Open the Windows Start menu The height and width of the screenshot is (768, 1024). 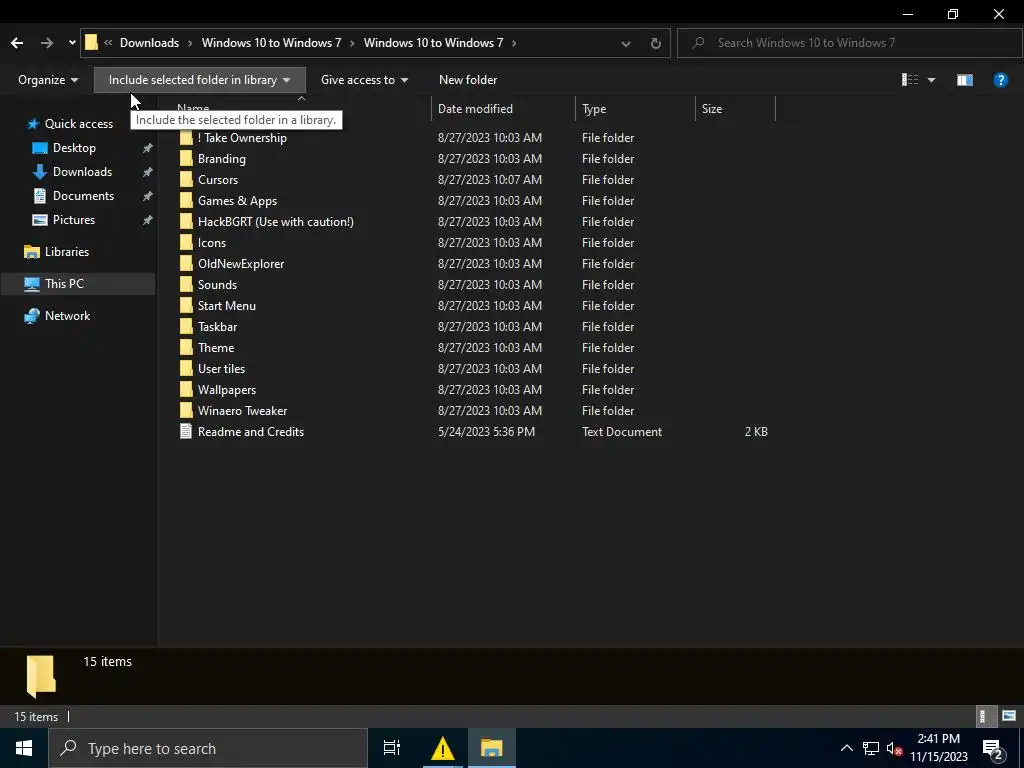[24, 748]
